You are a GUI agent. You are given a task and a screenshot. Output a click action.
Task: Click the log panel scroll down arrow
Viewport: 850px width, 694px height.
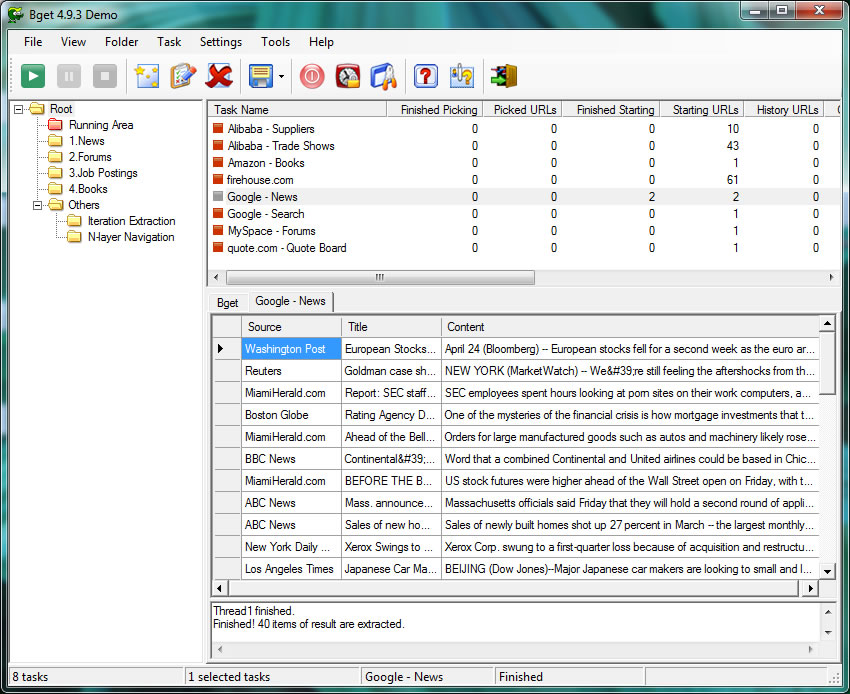coord(828,633)
